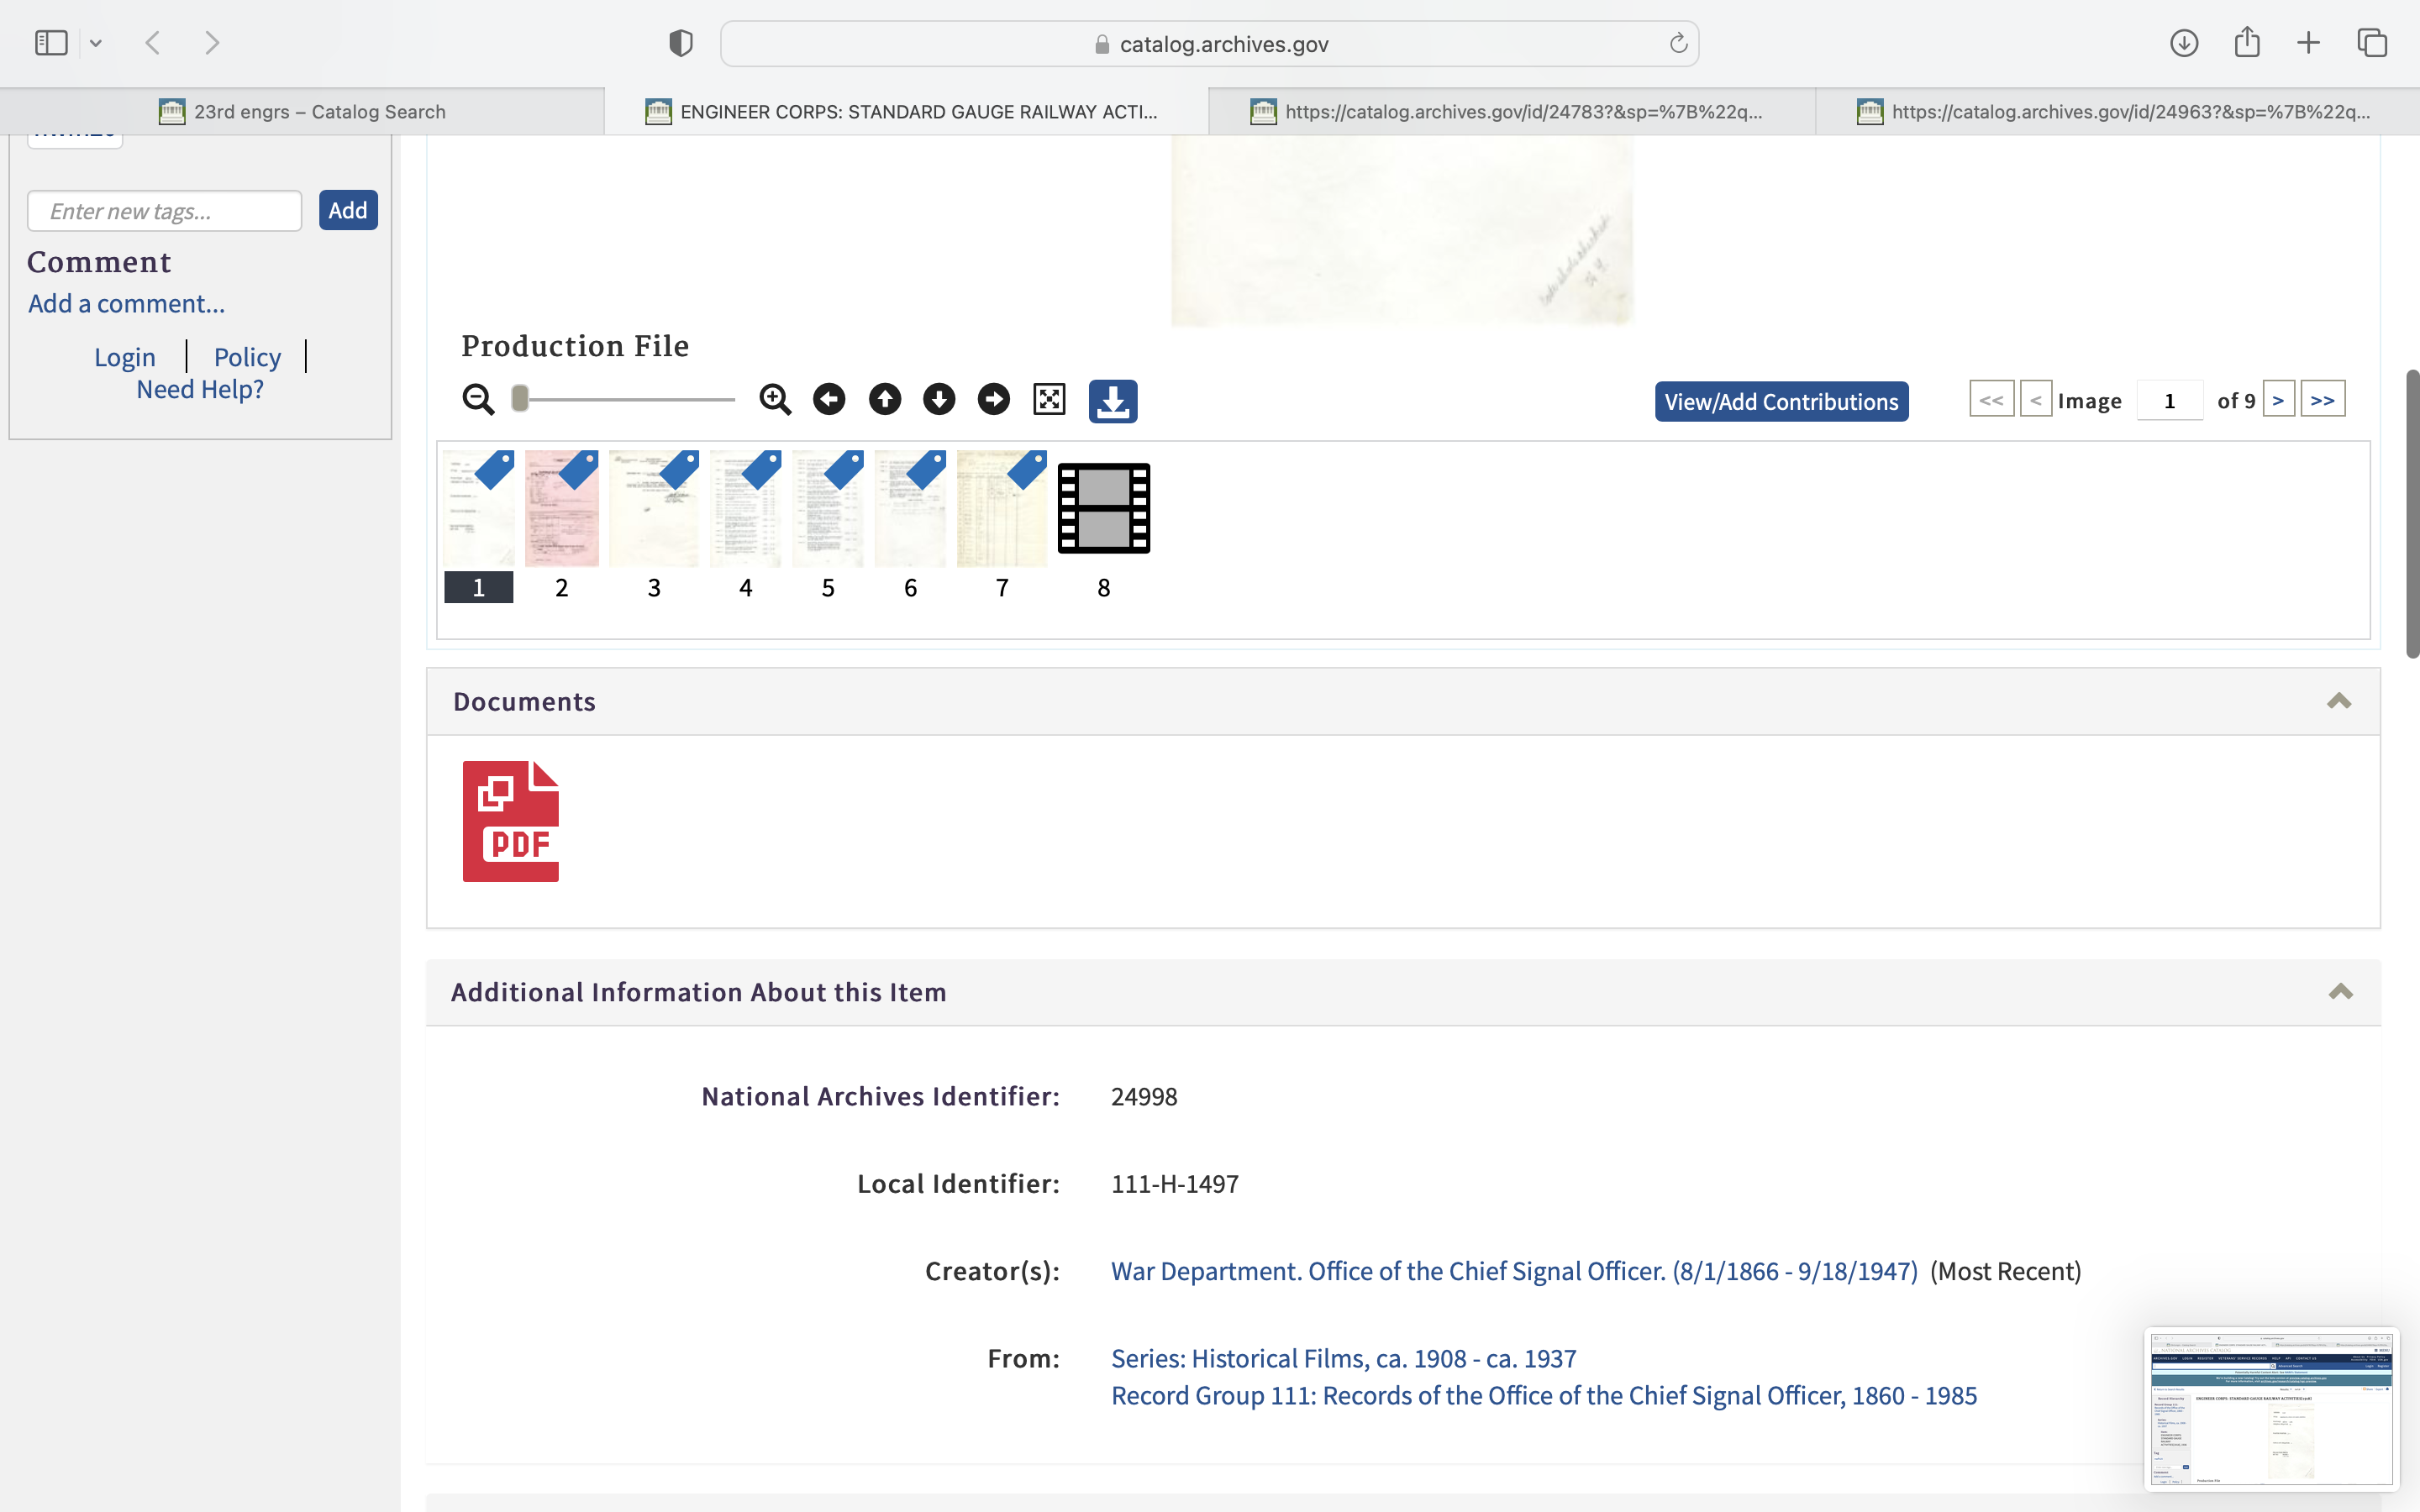Collapse Additional Information About this Item
The image size is (2420, 1512).
pyautogui.click(x=2340, y=992)
